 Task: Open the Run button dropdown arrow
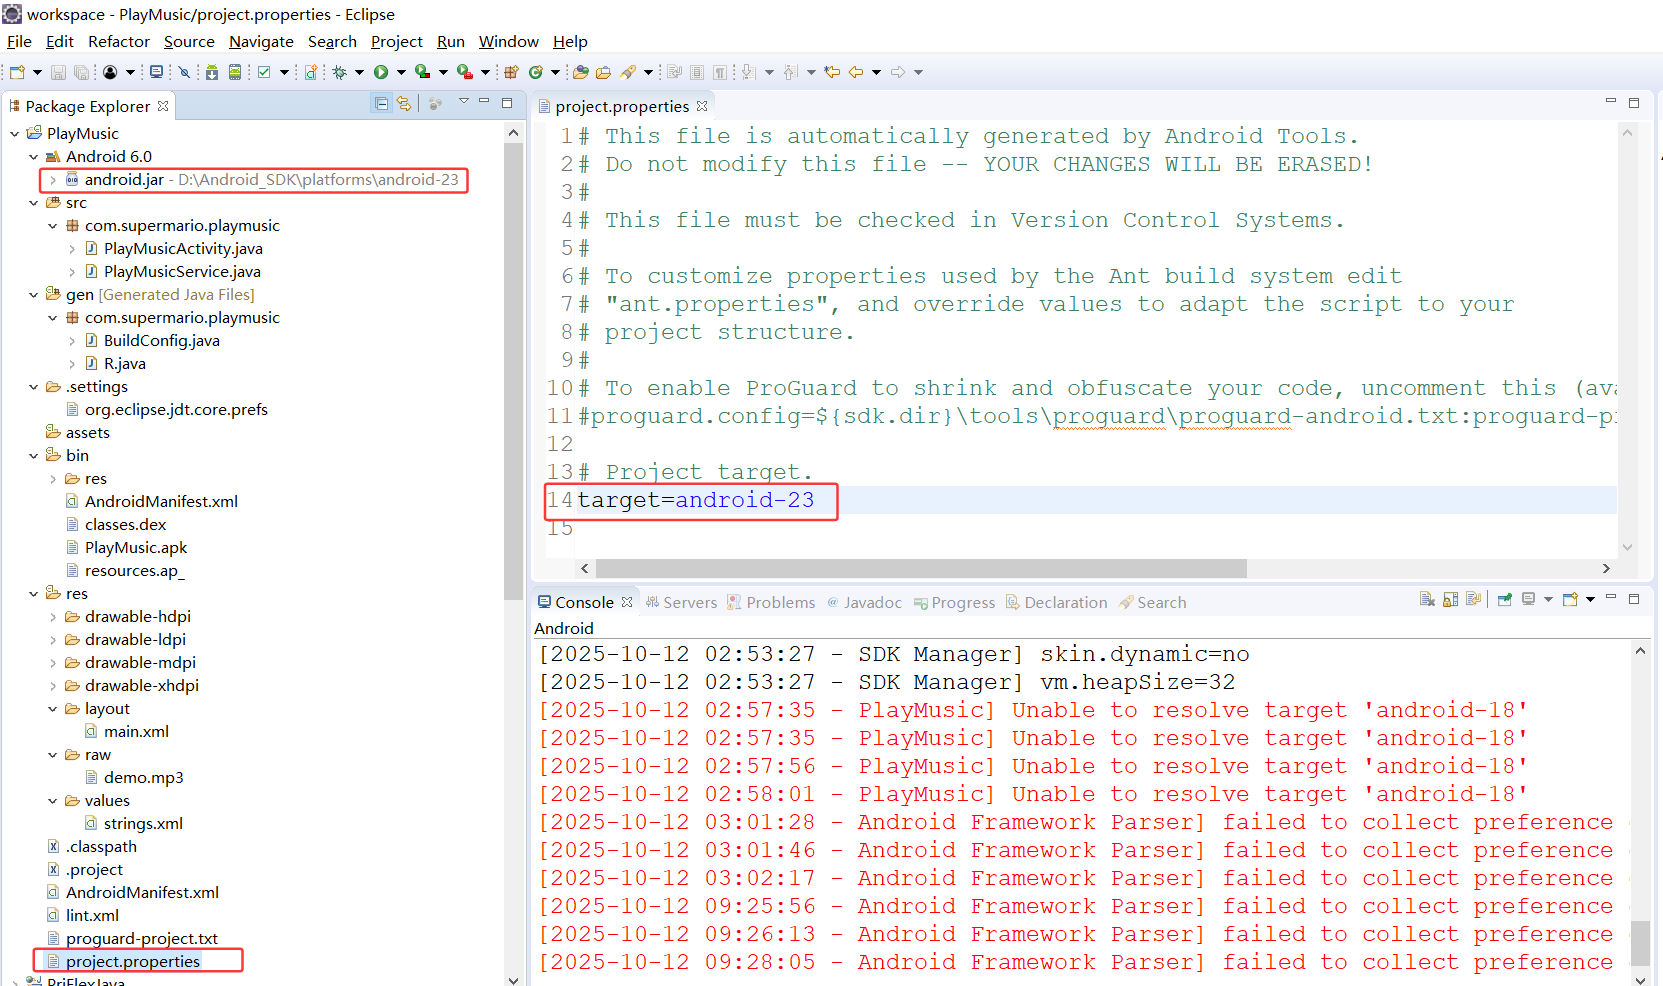point(402,71)
